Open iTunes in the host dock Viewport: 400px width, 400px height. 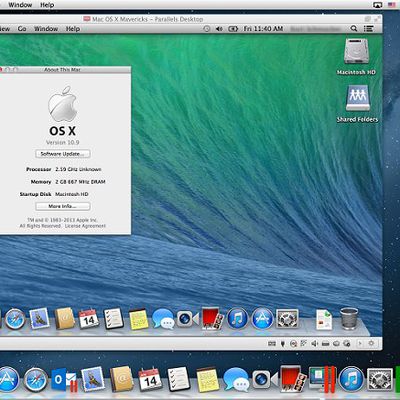click(x=351, y=379)
